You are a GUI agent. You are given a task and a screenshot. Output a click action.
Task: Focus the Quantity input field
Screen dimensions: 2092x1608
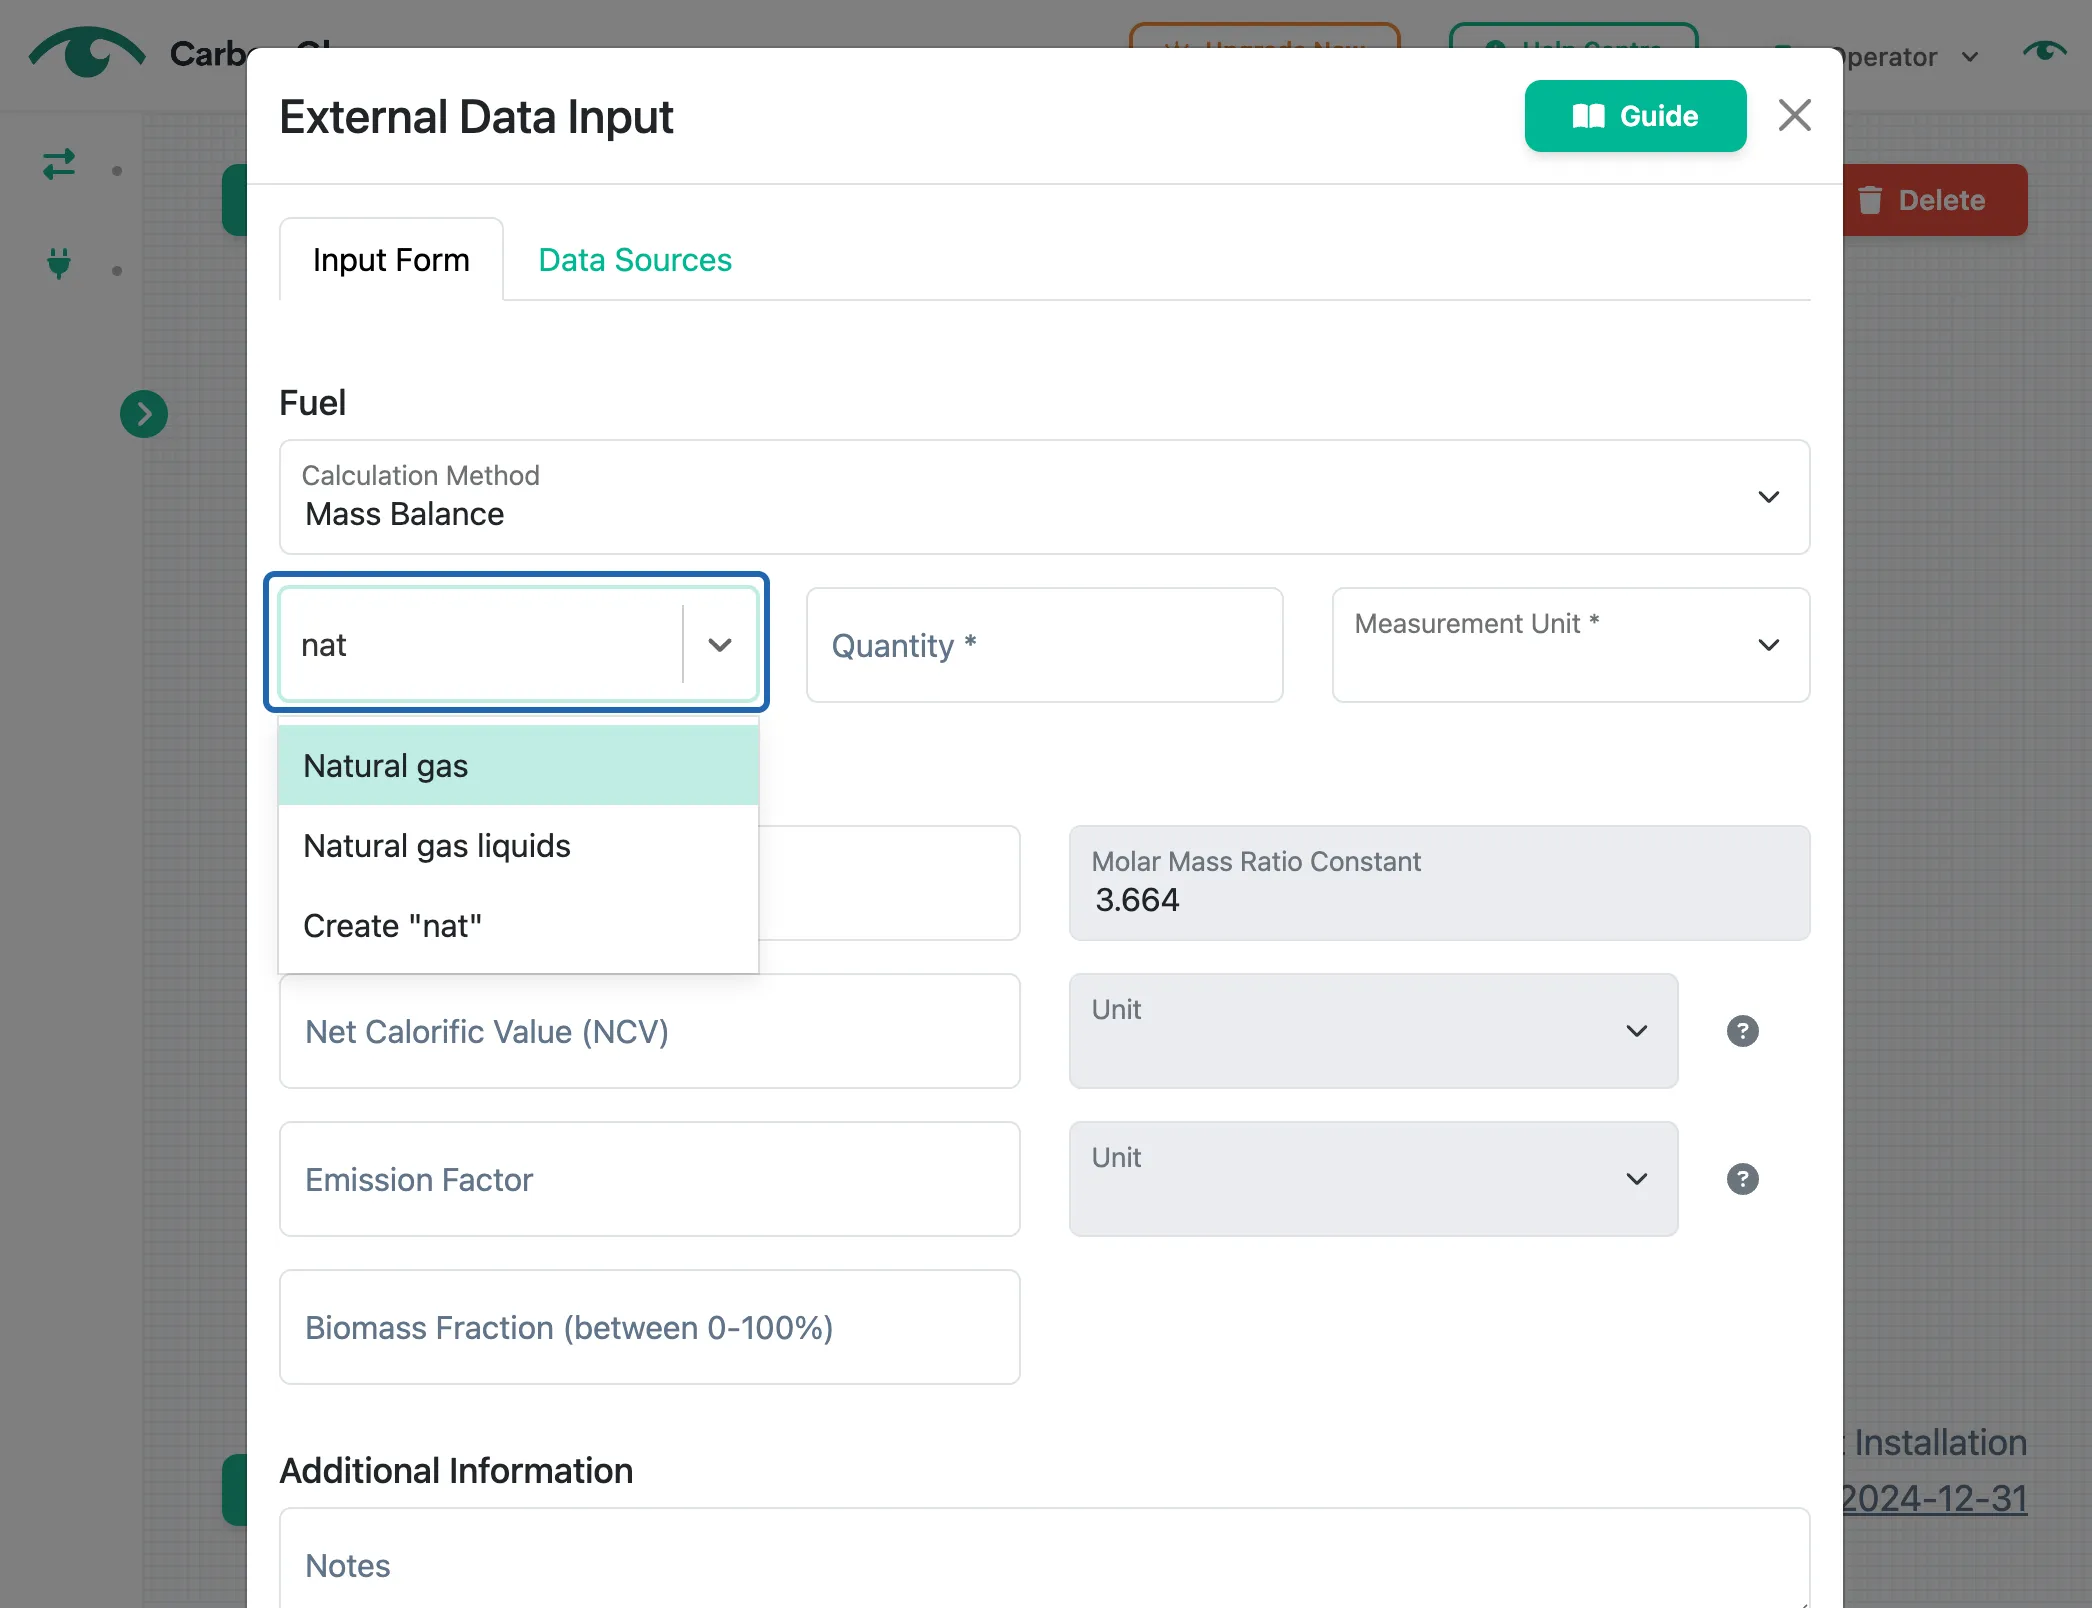tap(1044, 645)
